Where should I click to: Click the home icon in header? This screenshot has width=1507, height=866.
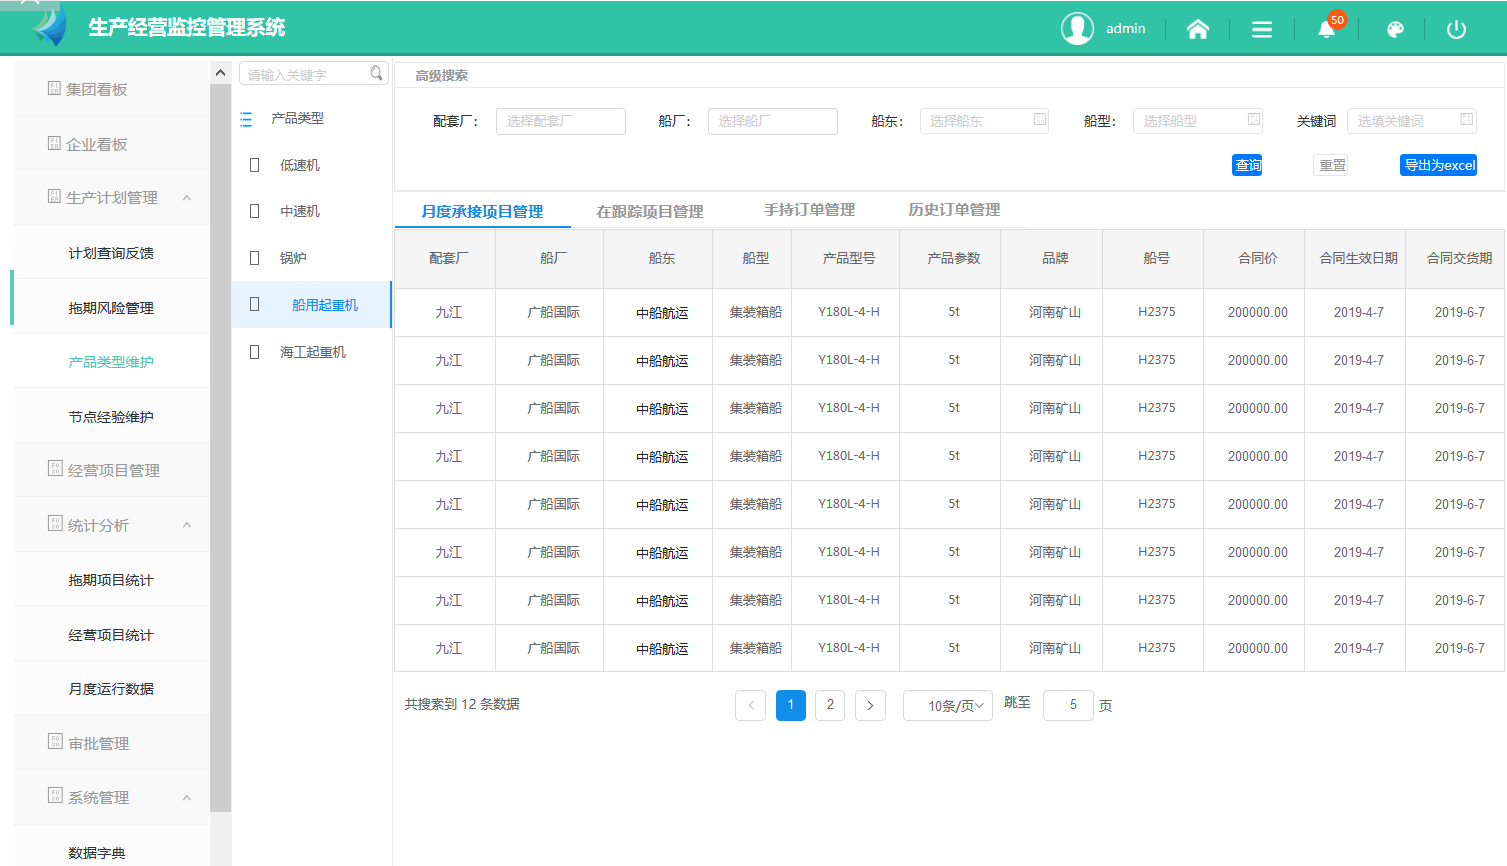[1197, 29]
